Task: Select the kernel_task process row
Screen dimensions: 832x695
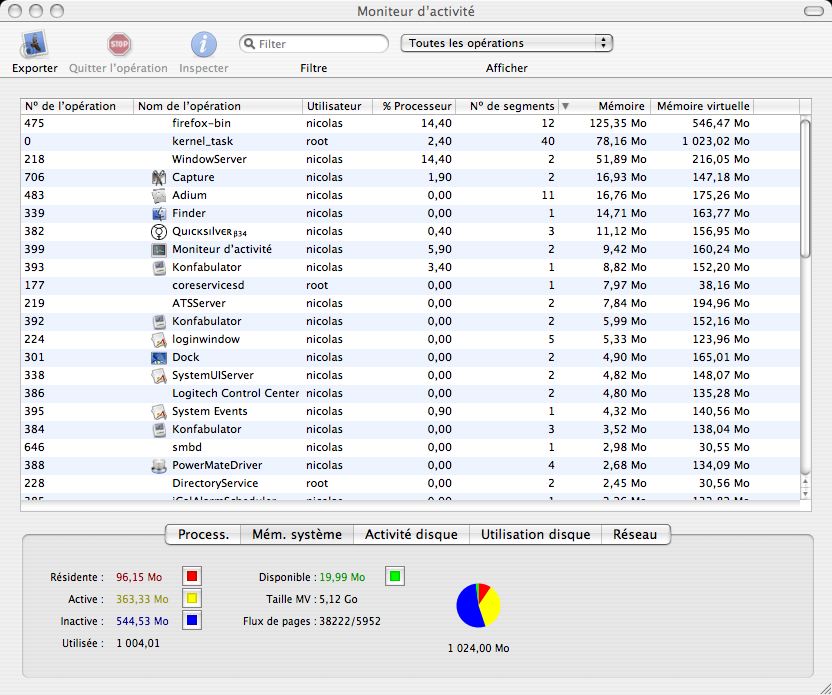Action: (x=410, y=141)
